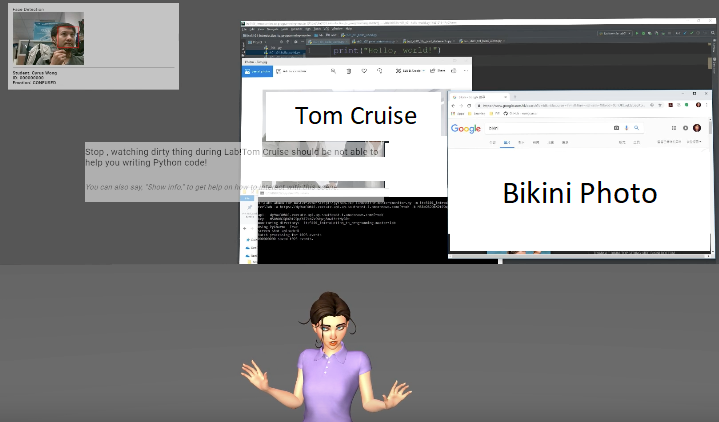The image size is (719, 422).
Task: Click the heart favorite icon in Photos toolbar
Action: pyautogui.click(x=364, y=71)
